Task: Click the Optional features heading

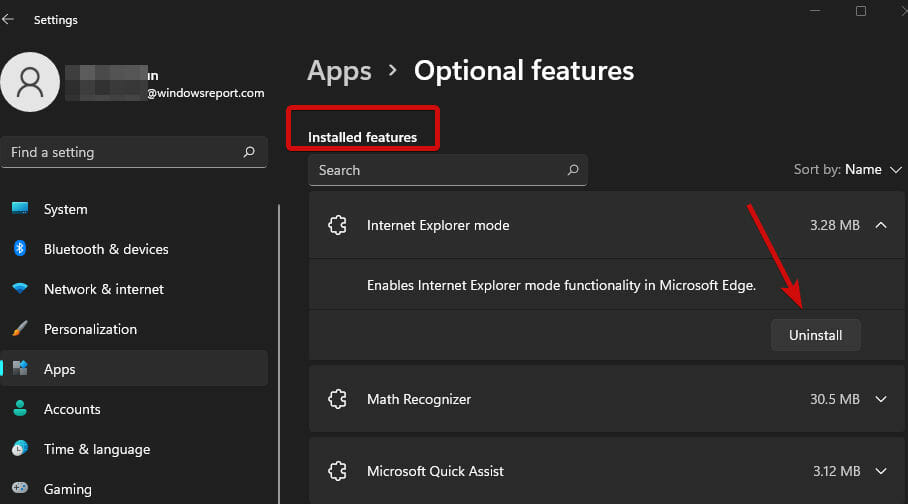Action: click(x=523, y=71)
